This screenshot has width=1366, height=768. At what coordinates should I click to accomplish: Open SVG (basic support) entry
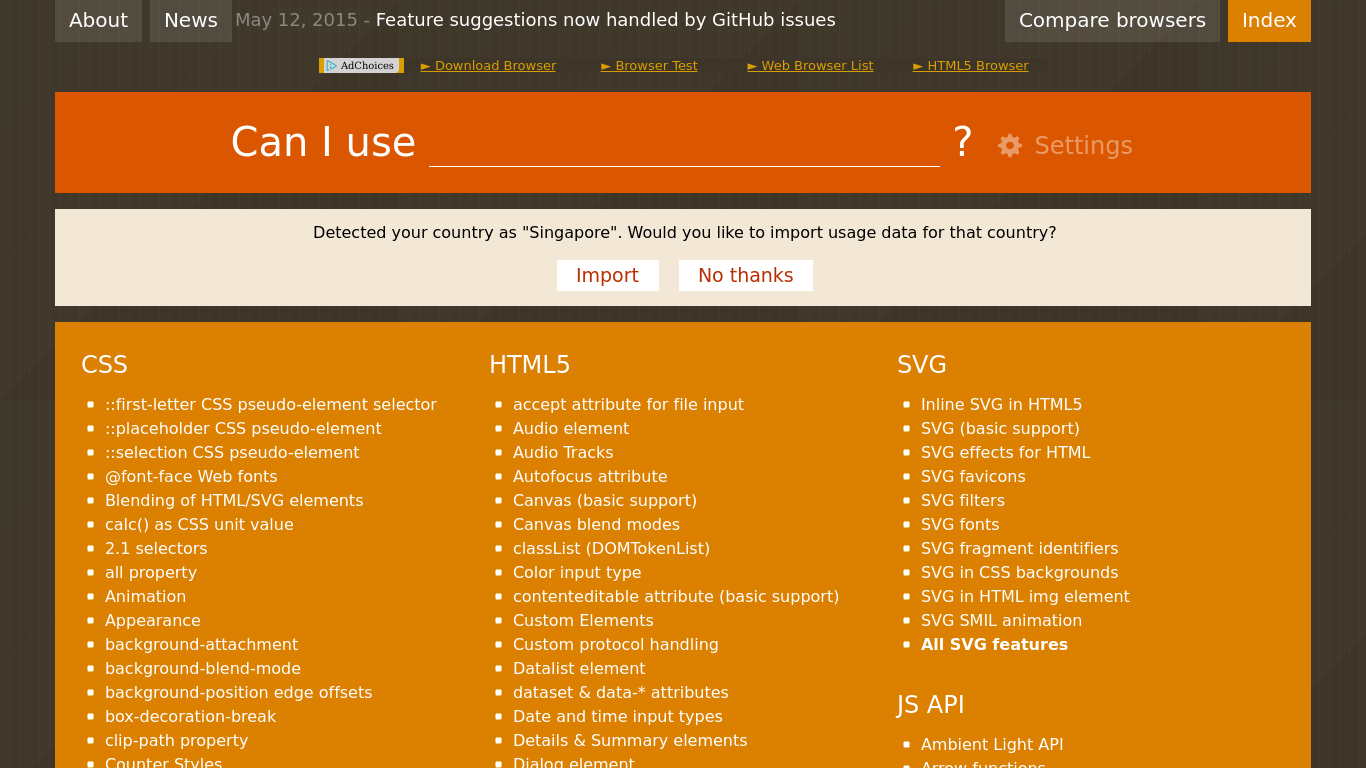[1000, 429]
